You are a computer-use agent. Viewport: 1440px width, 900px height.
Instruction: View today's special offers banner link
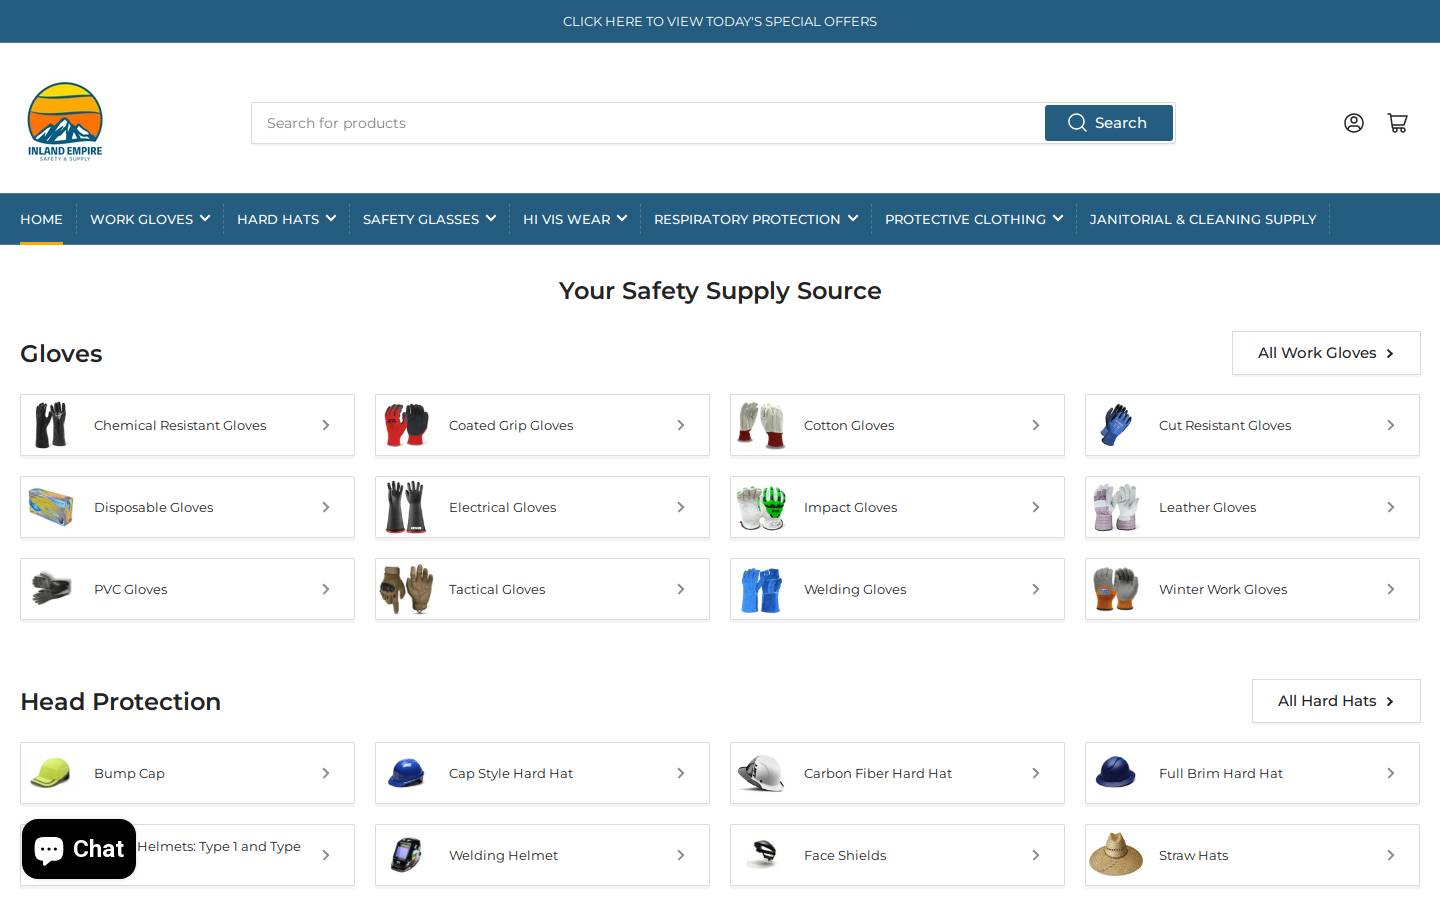click(720, 21)
